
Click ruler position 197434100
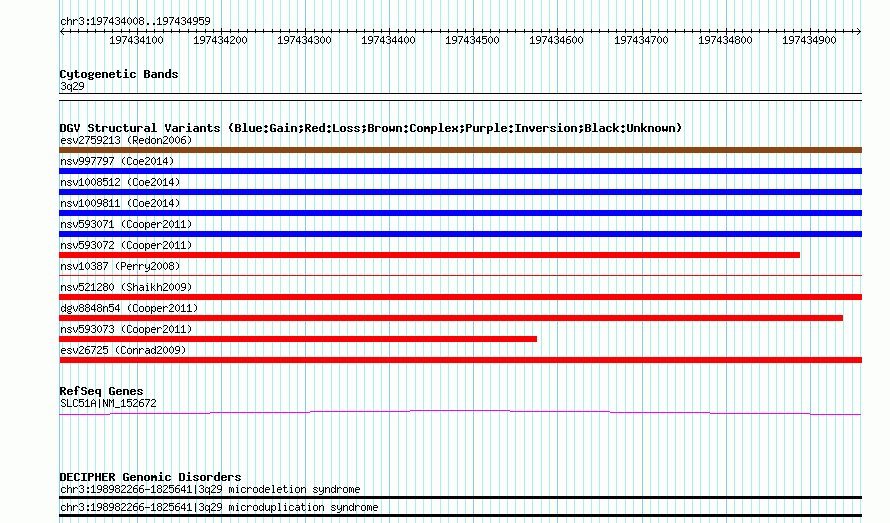pyautogui.click(x=136, y=40)
